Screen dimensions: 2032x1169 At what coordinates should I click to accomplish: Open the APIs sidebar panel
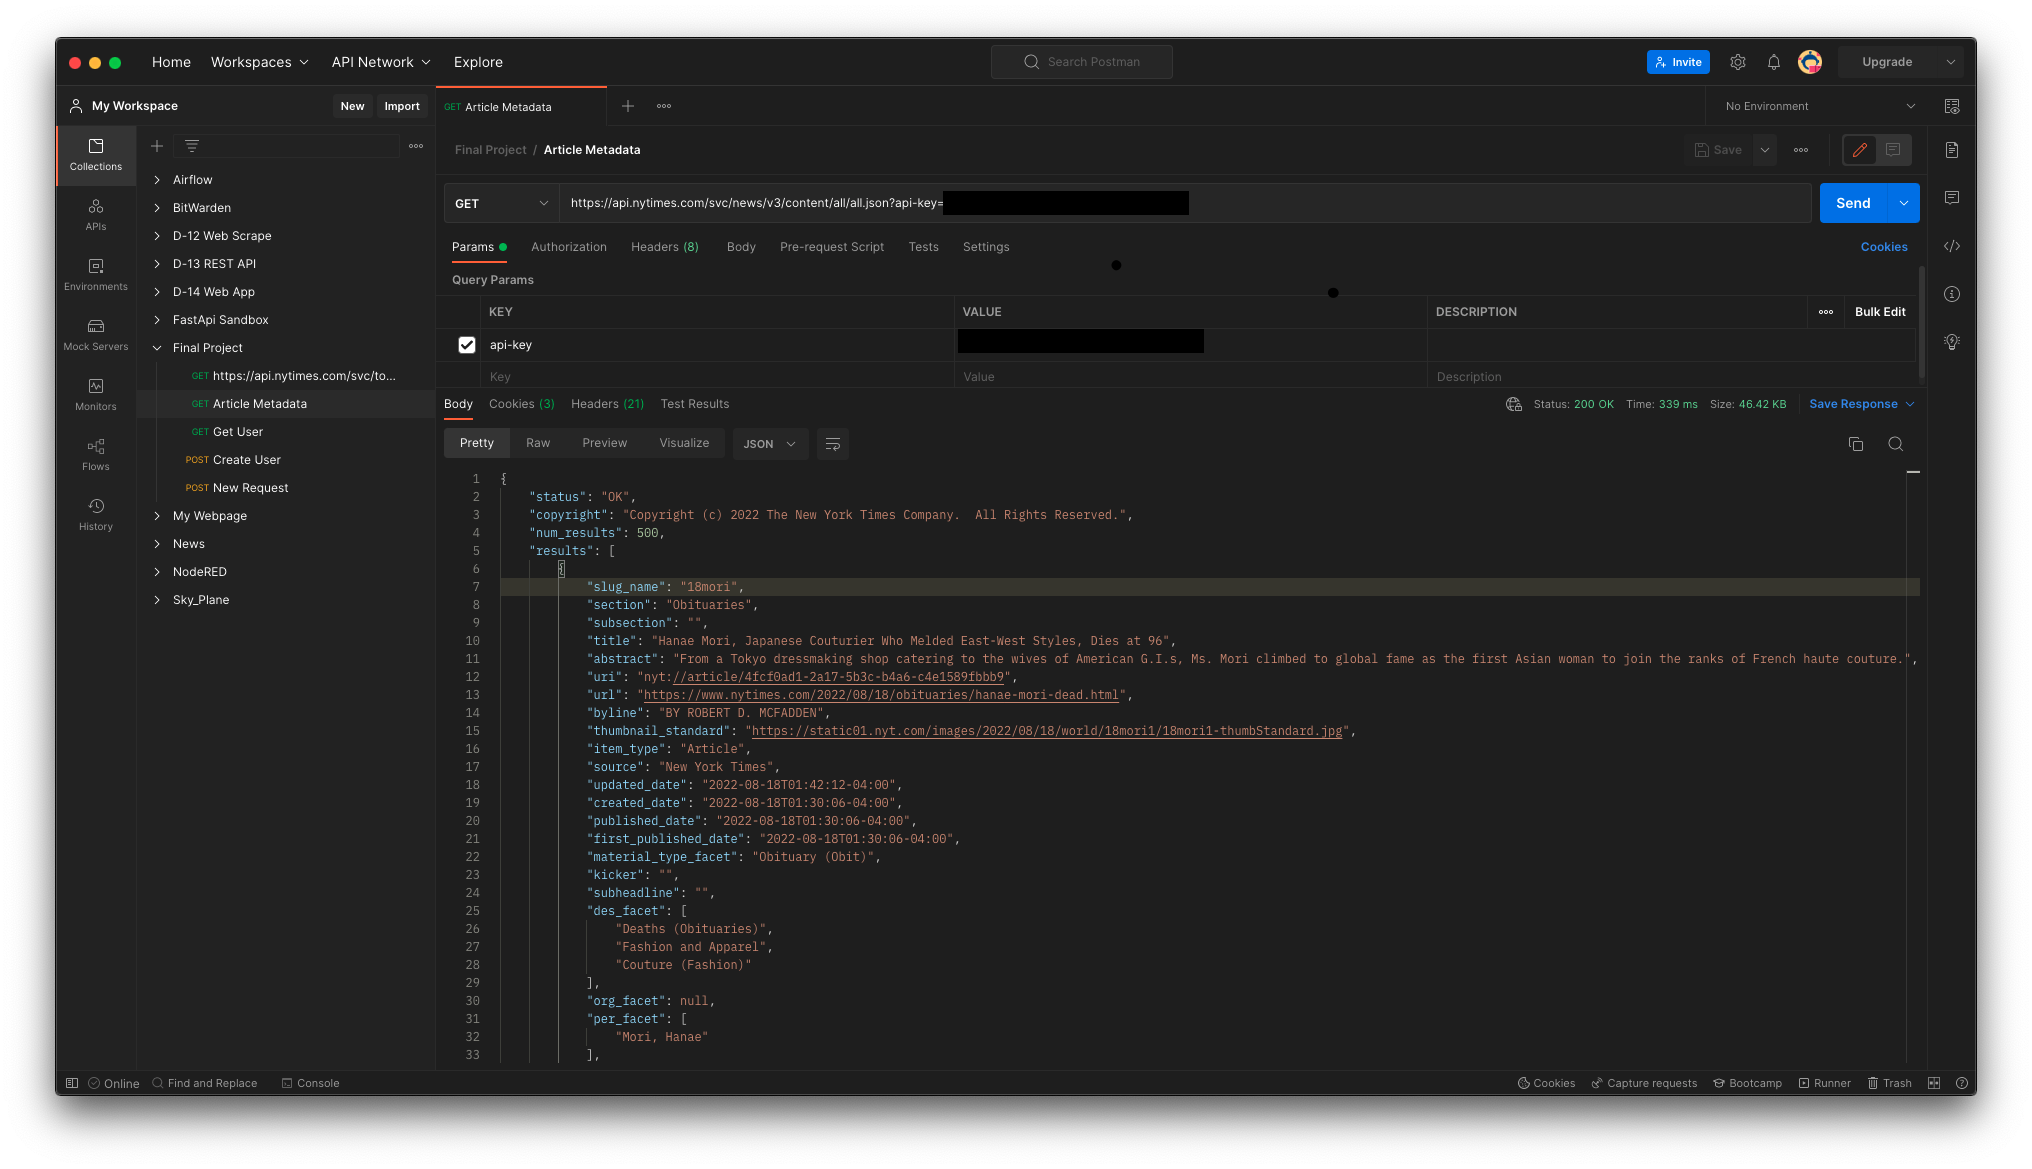(x=96, y=215)
